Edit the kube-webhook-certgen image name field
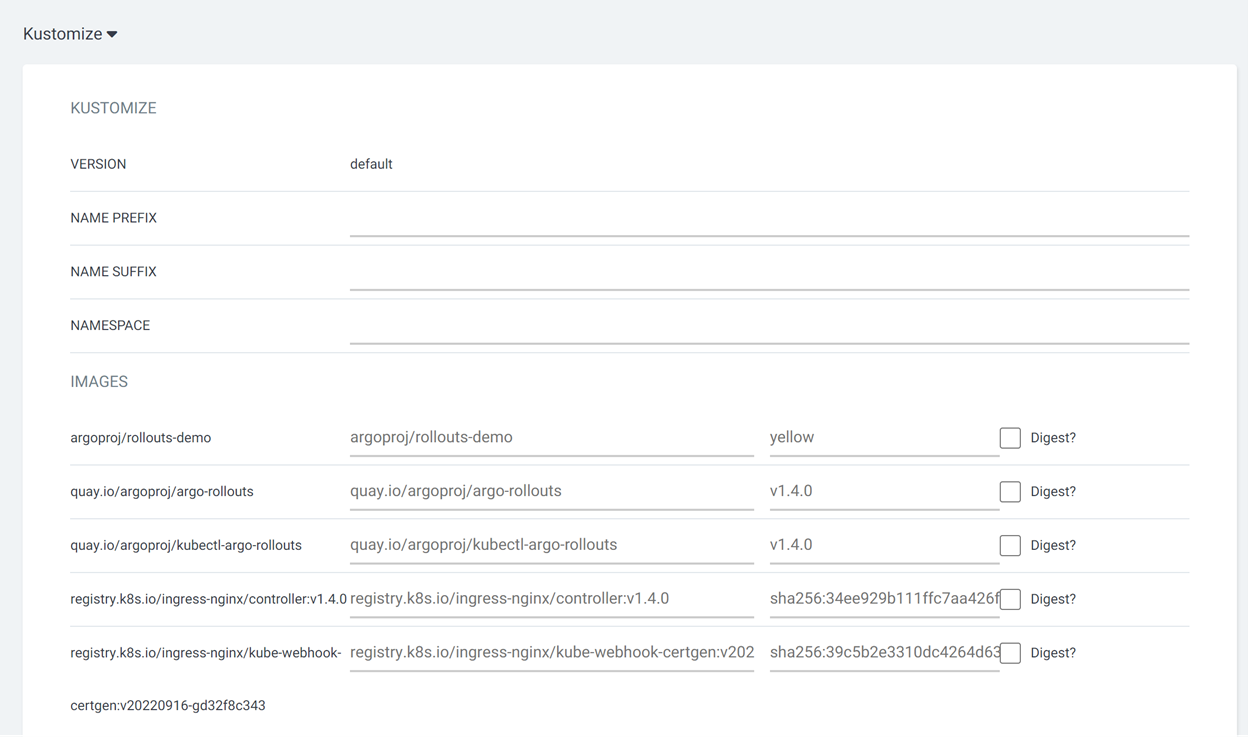 pos(551,653)
